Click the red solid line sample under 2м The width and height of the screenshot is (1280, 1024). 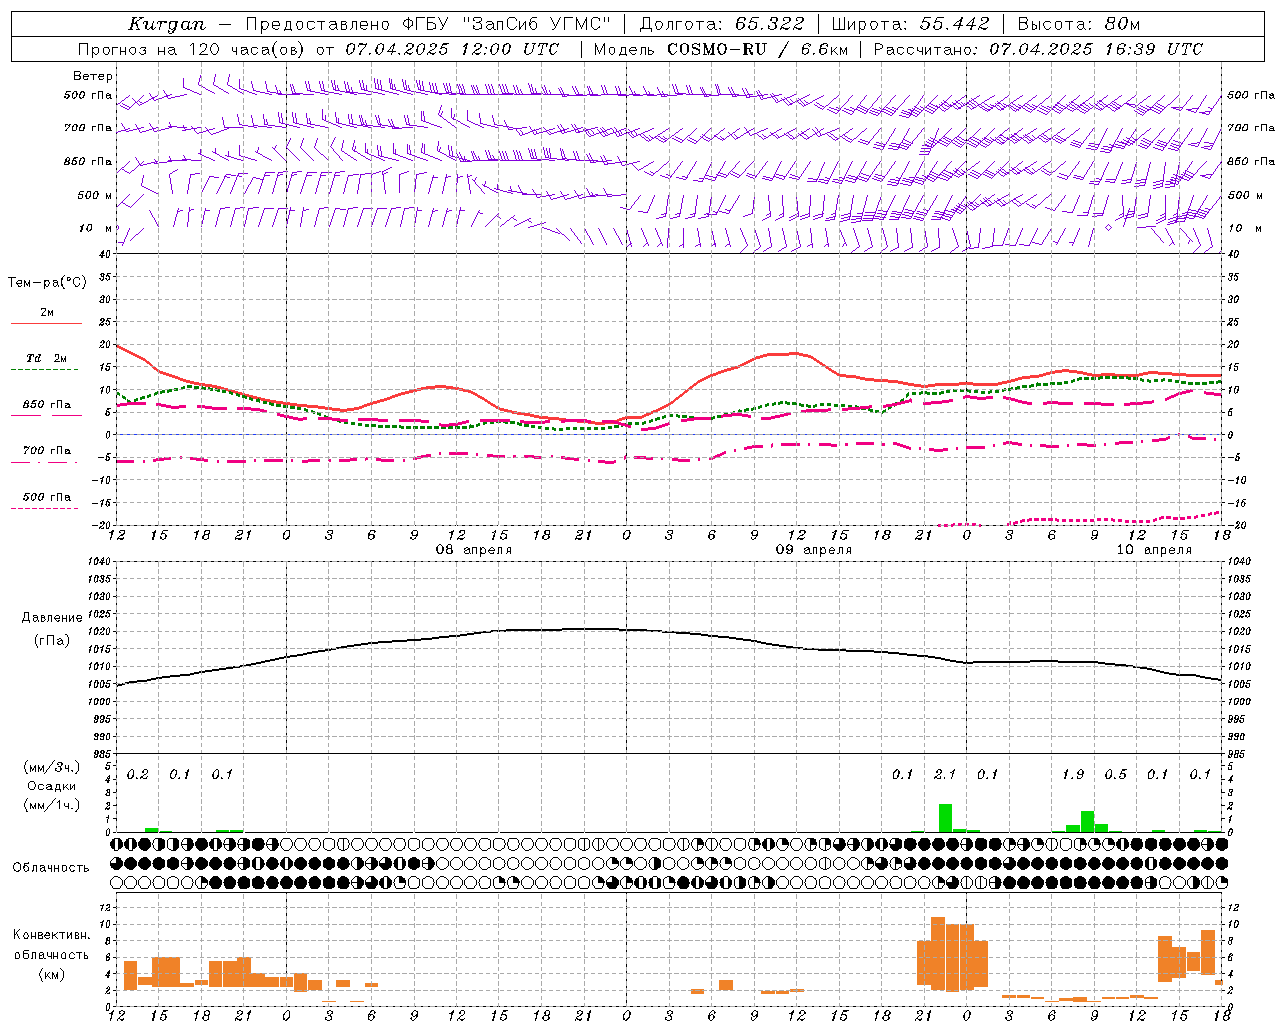[x=46, y=324]
